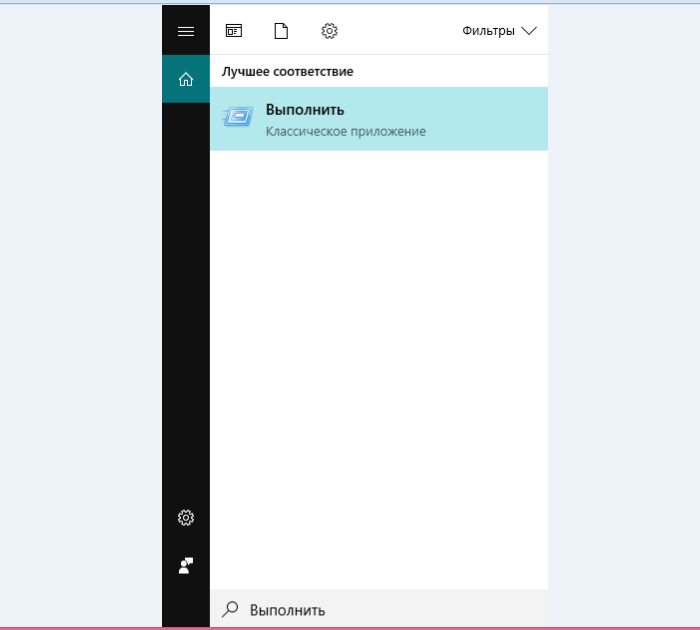Click the Классическое приложение subtitle
Screen dimensions: 700x630
[x=346, y=131]
